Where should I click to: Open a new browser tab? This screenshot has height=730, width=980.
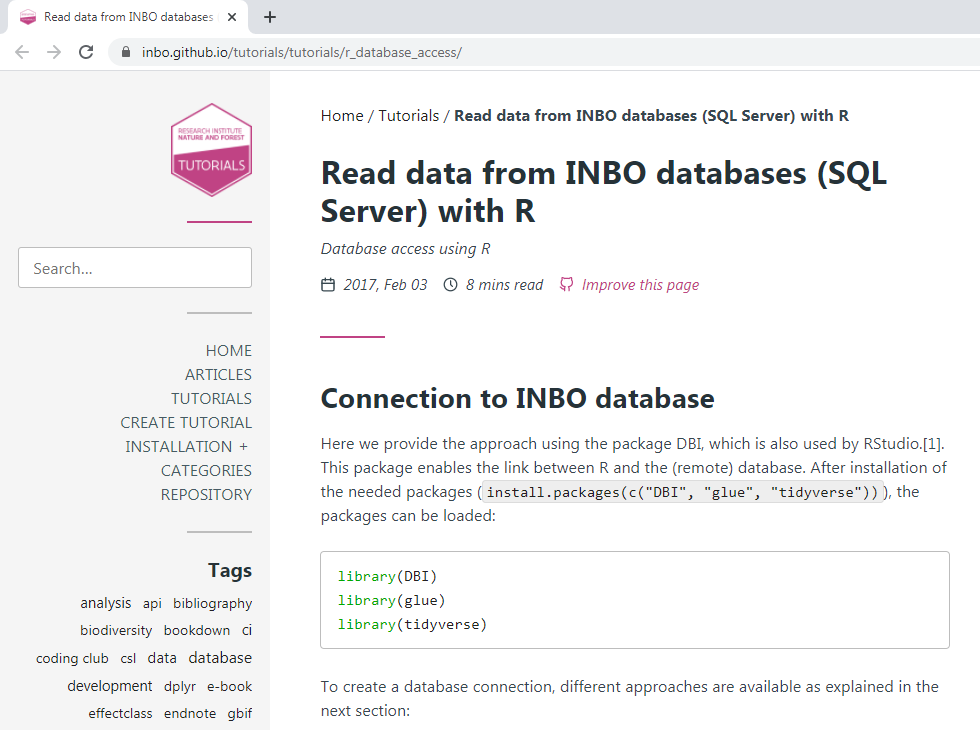click(269, 17)
